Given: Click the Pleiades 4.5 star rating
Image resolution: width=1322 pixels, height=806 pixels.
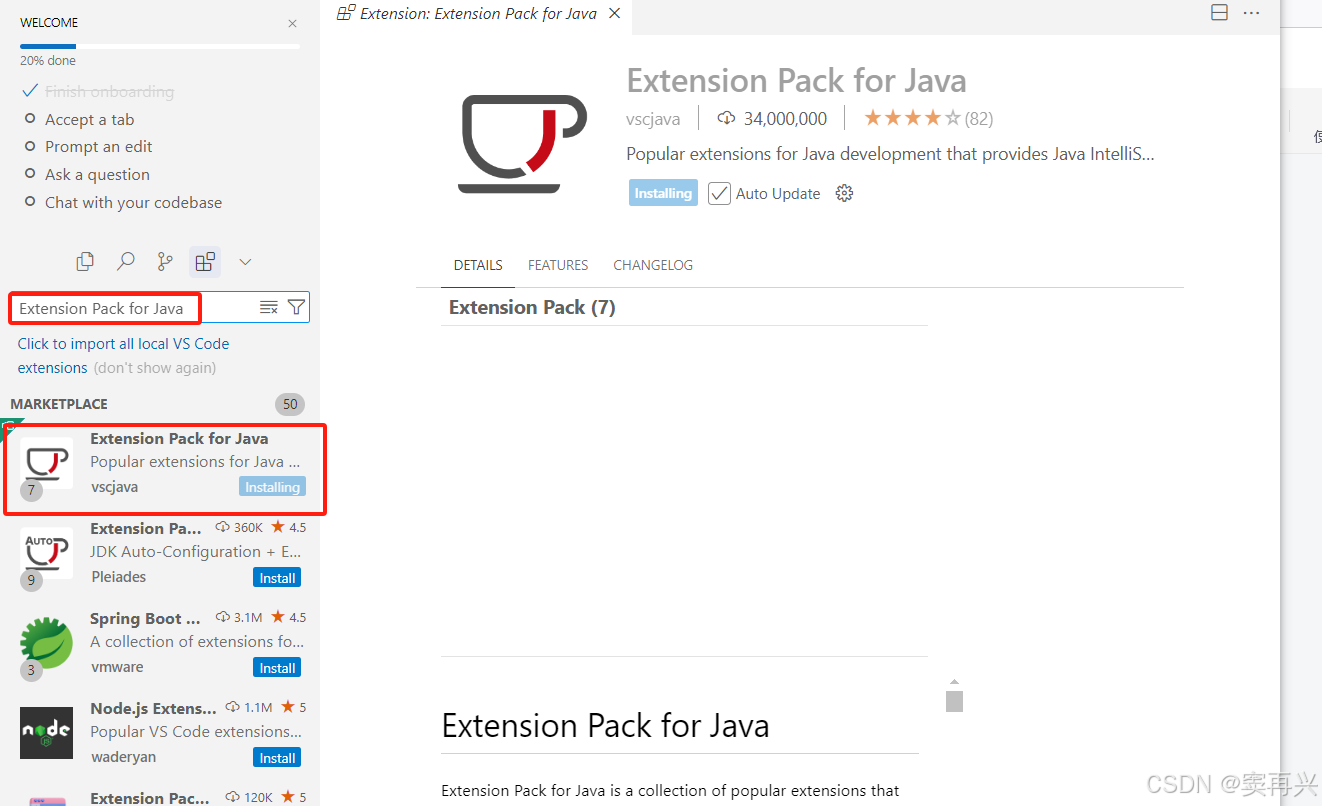Looking at the screenshot, I should pyautogui.click(x=289, y=527).
